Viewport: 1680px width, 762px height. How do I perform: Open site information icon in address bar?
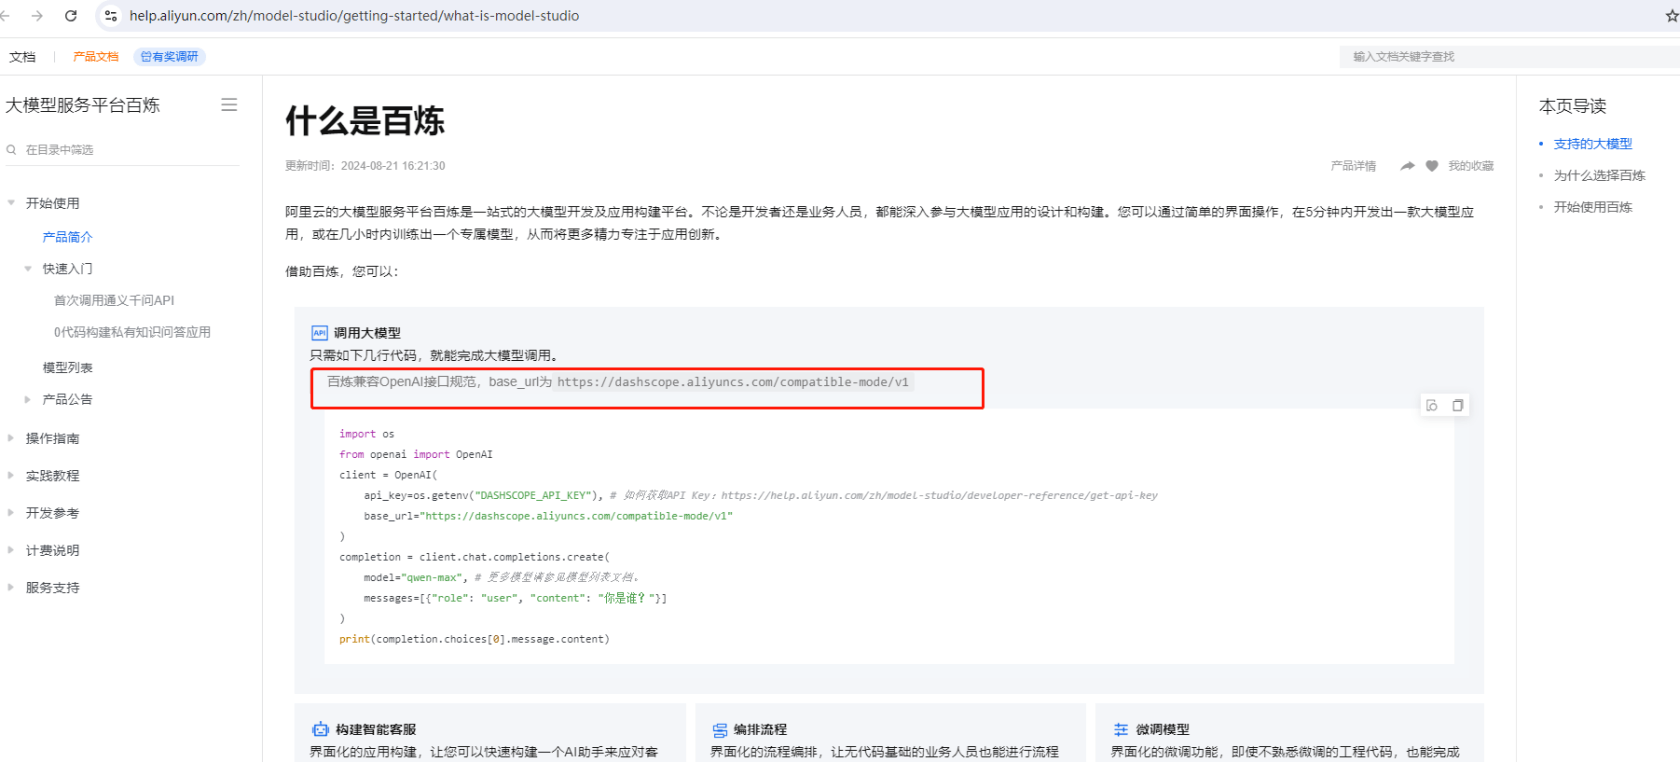111,16
